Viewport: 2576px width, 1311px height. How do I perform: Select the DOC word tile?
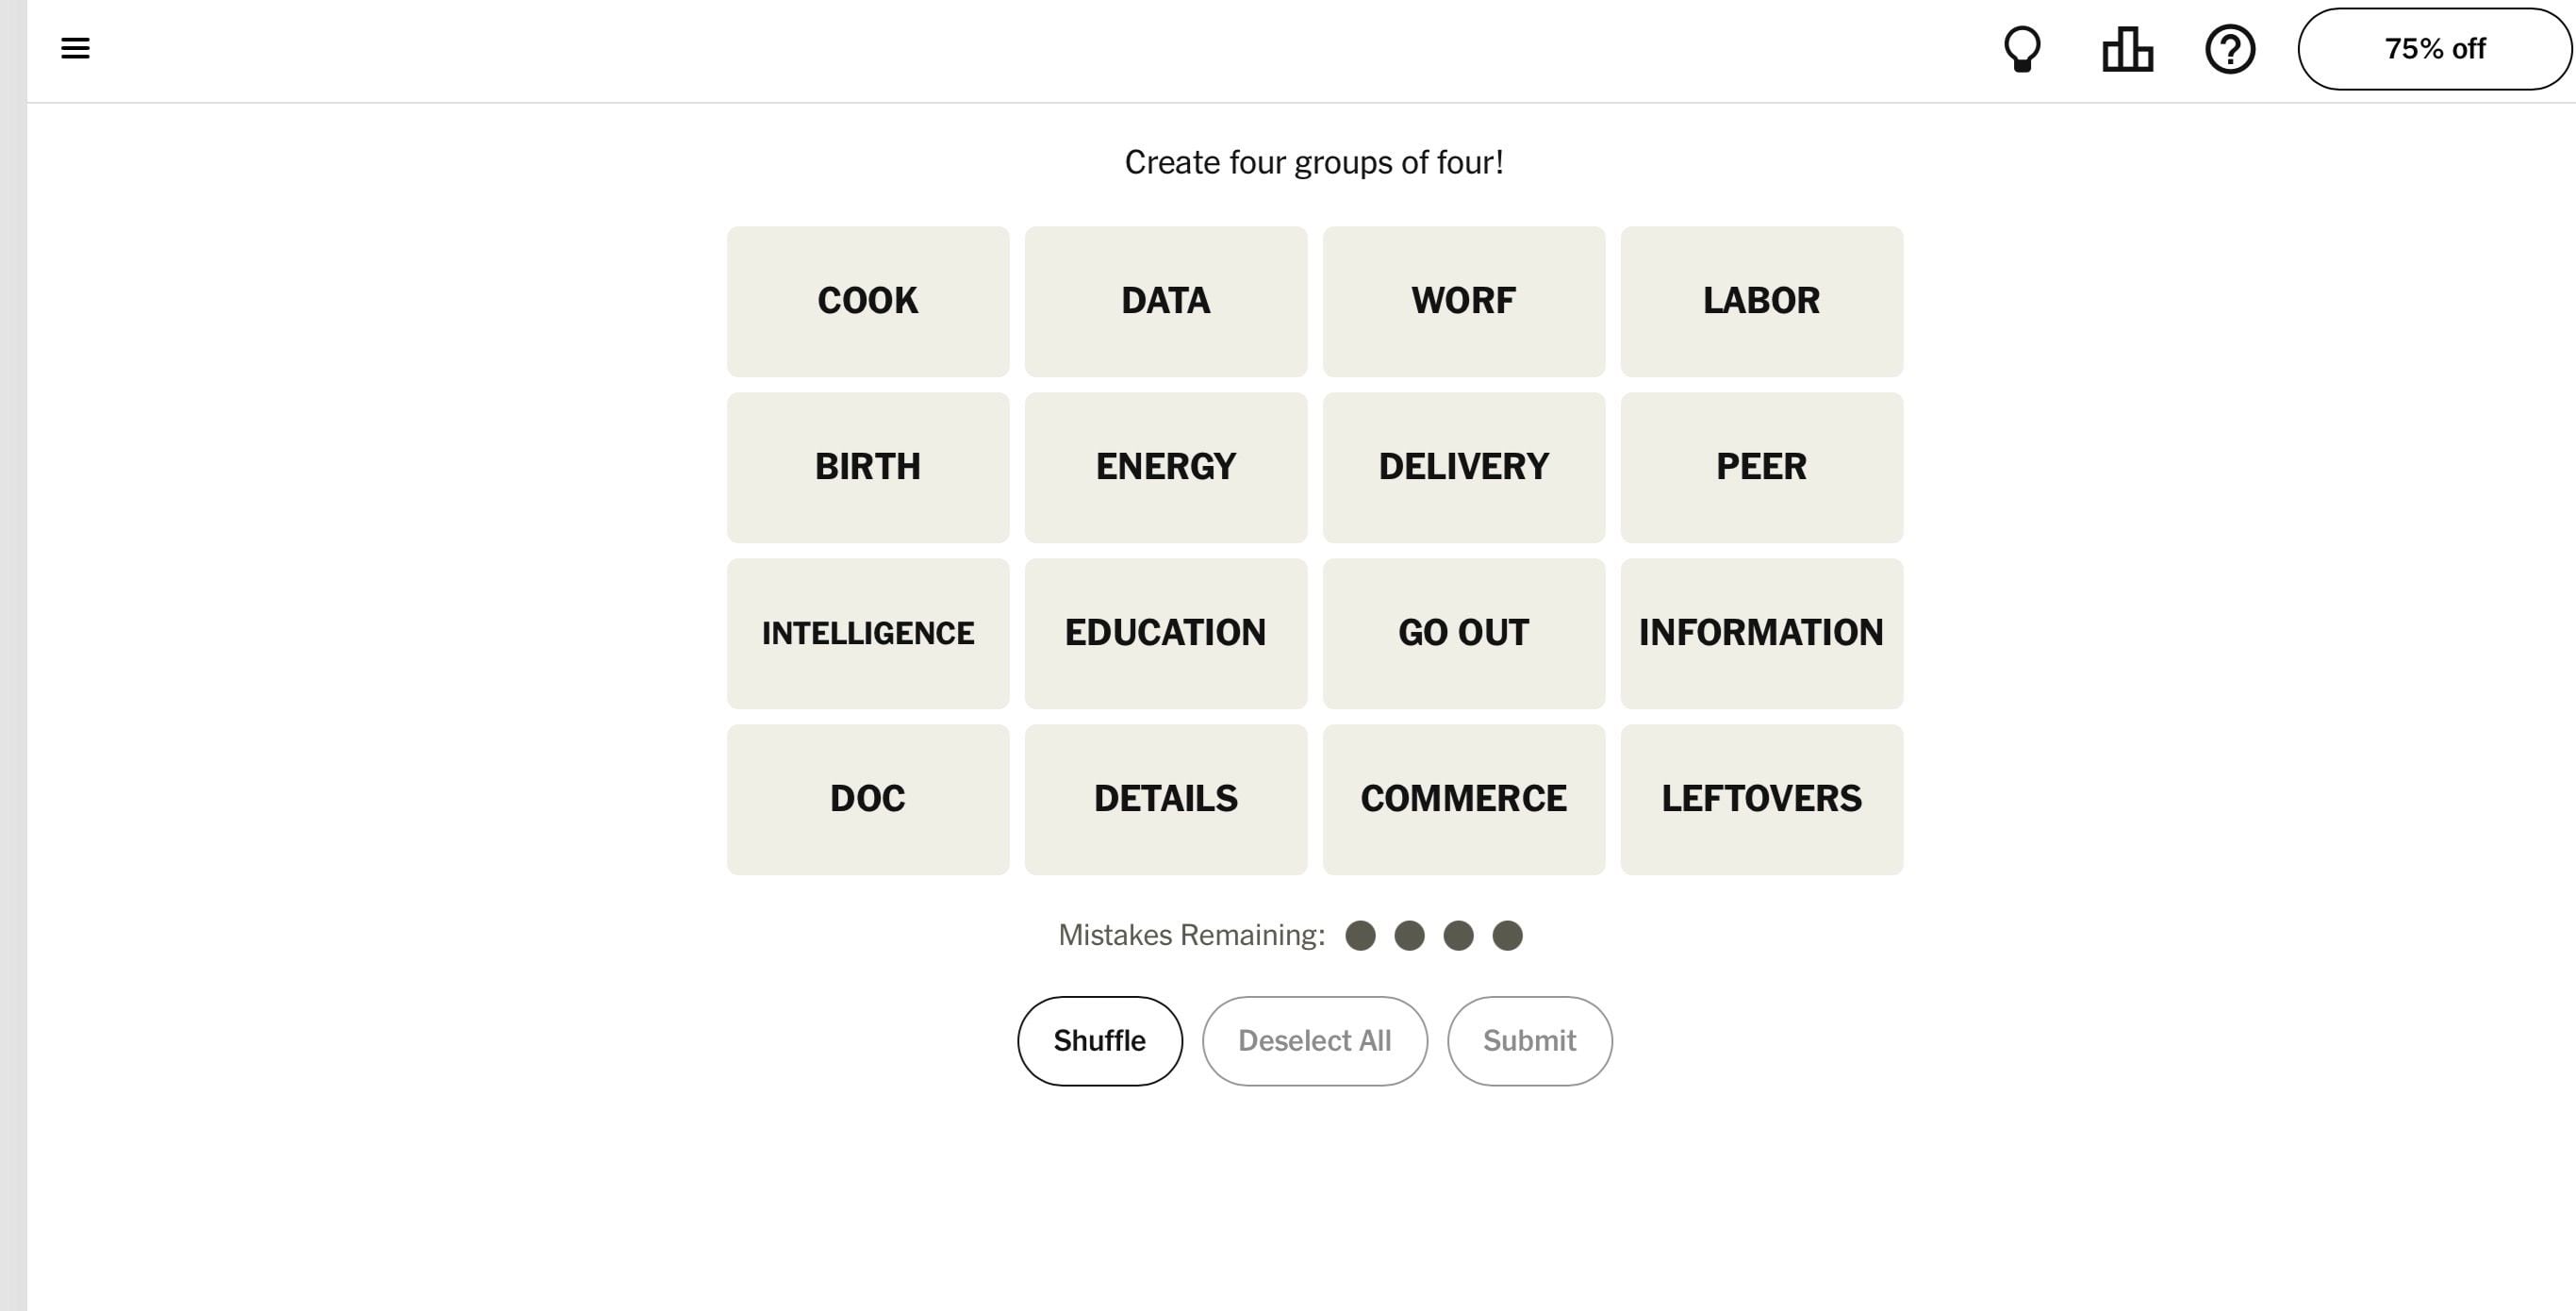867,799
